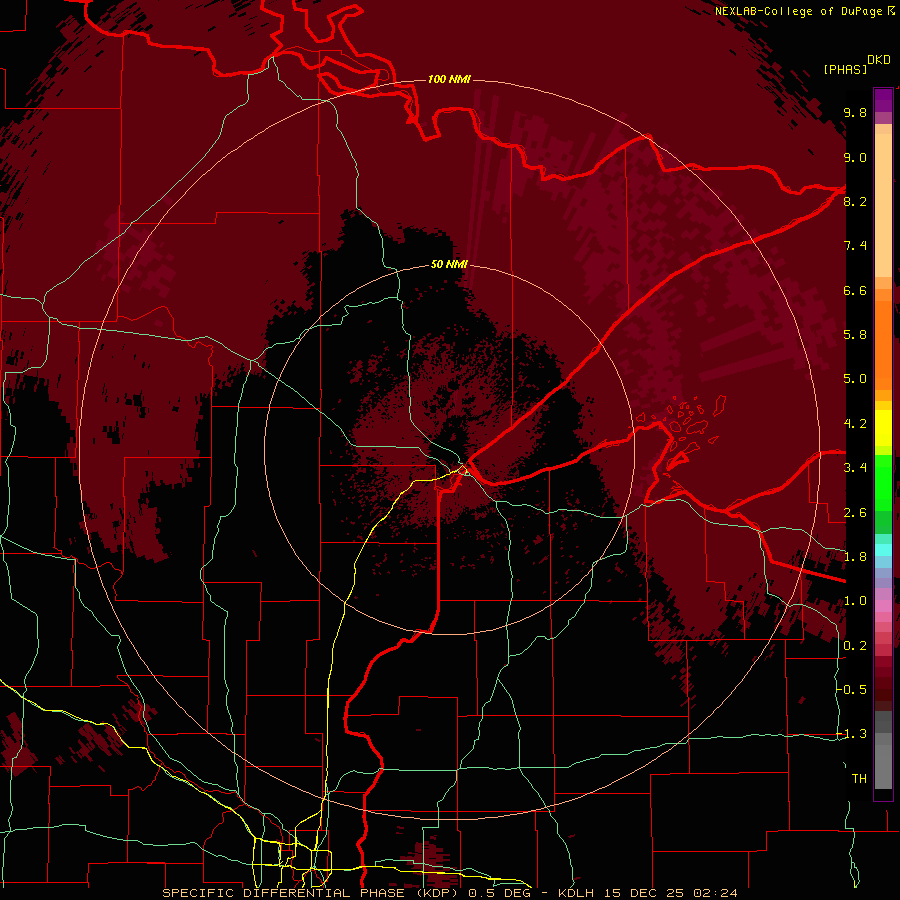
Task: Click the 50 NMI range ring label
Action: tap(449, 265)
